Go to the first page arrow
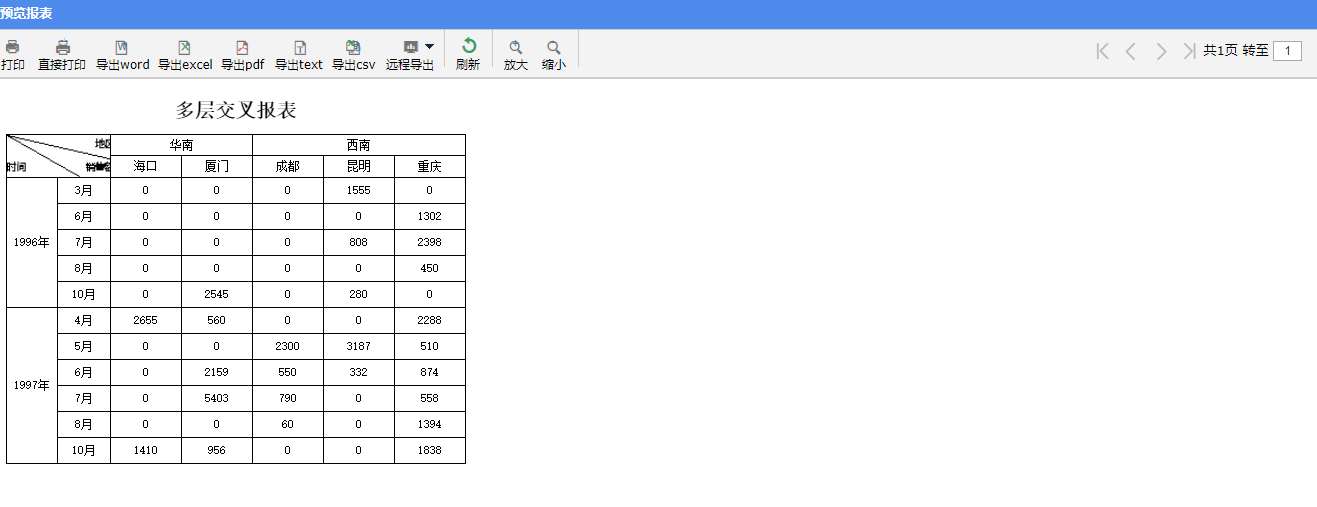This screenshot has height=507, width=1317. [1102, 51]
